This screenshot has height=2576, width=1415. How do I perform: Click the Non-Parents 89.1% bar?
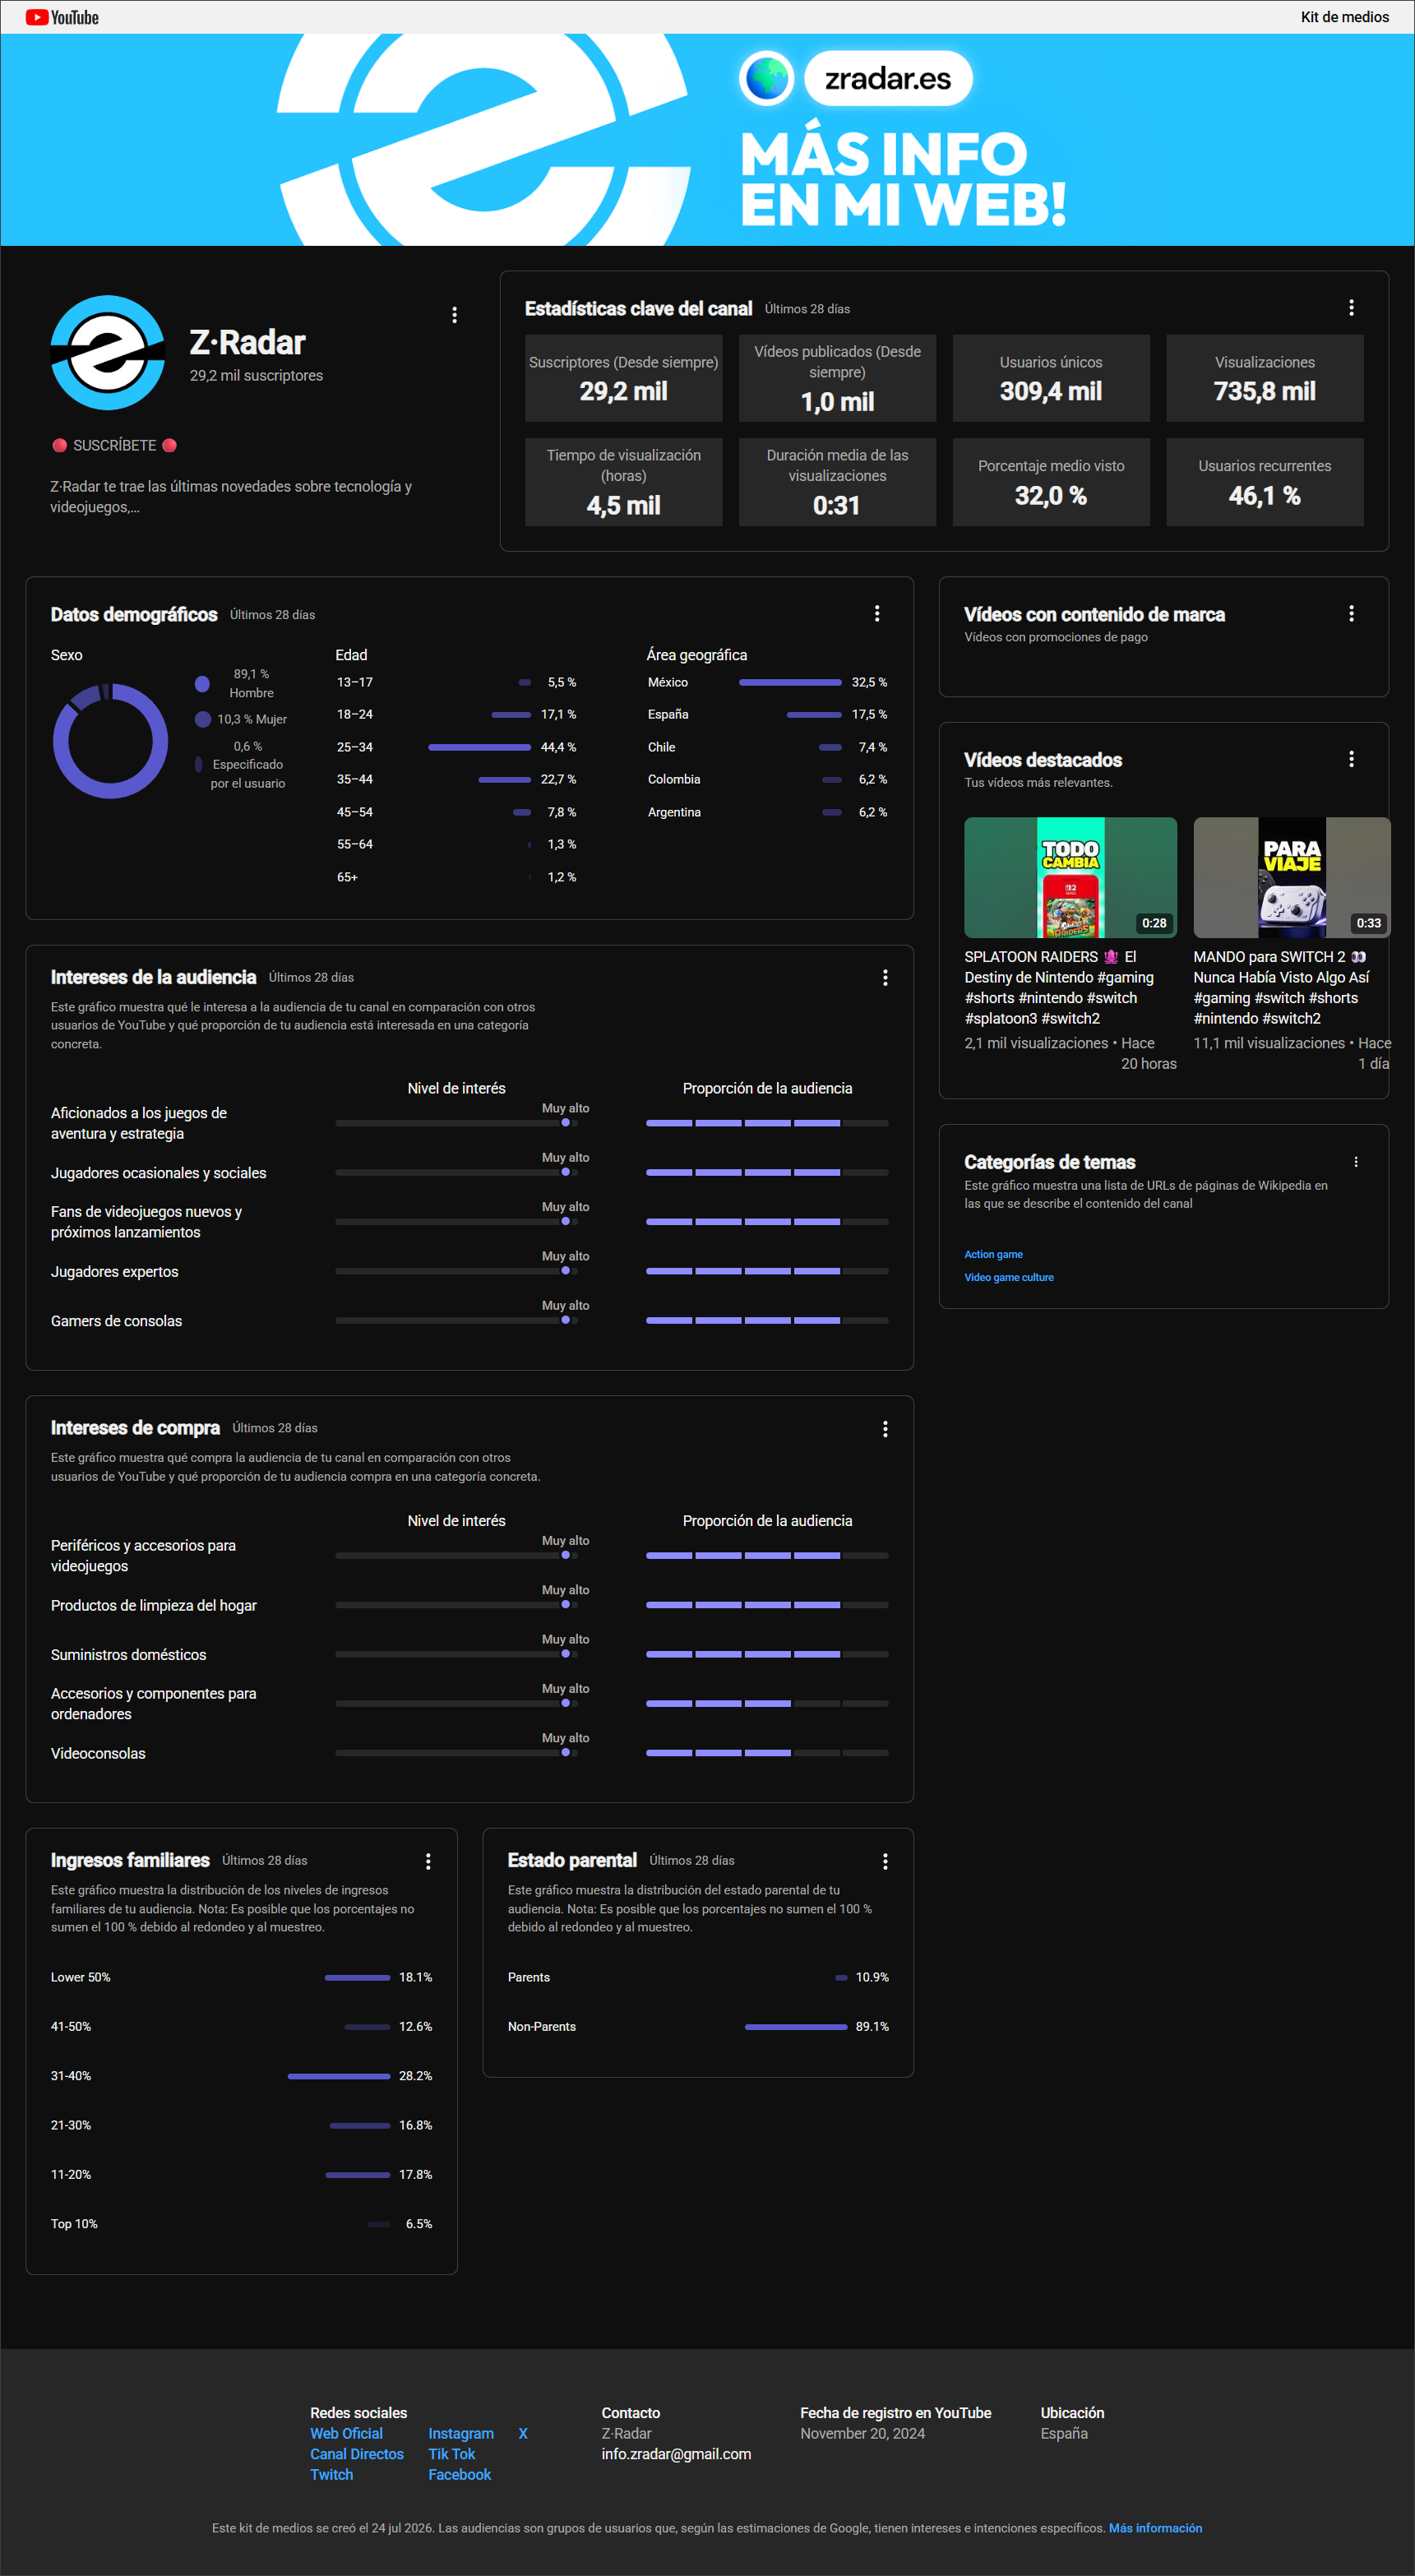pyautogui.click(x=796, y=2027)
